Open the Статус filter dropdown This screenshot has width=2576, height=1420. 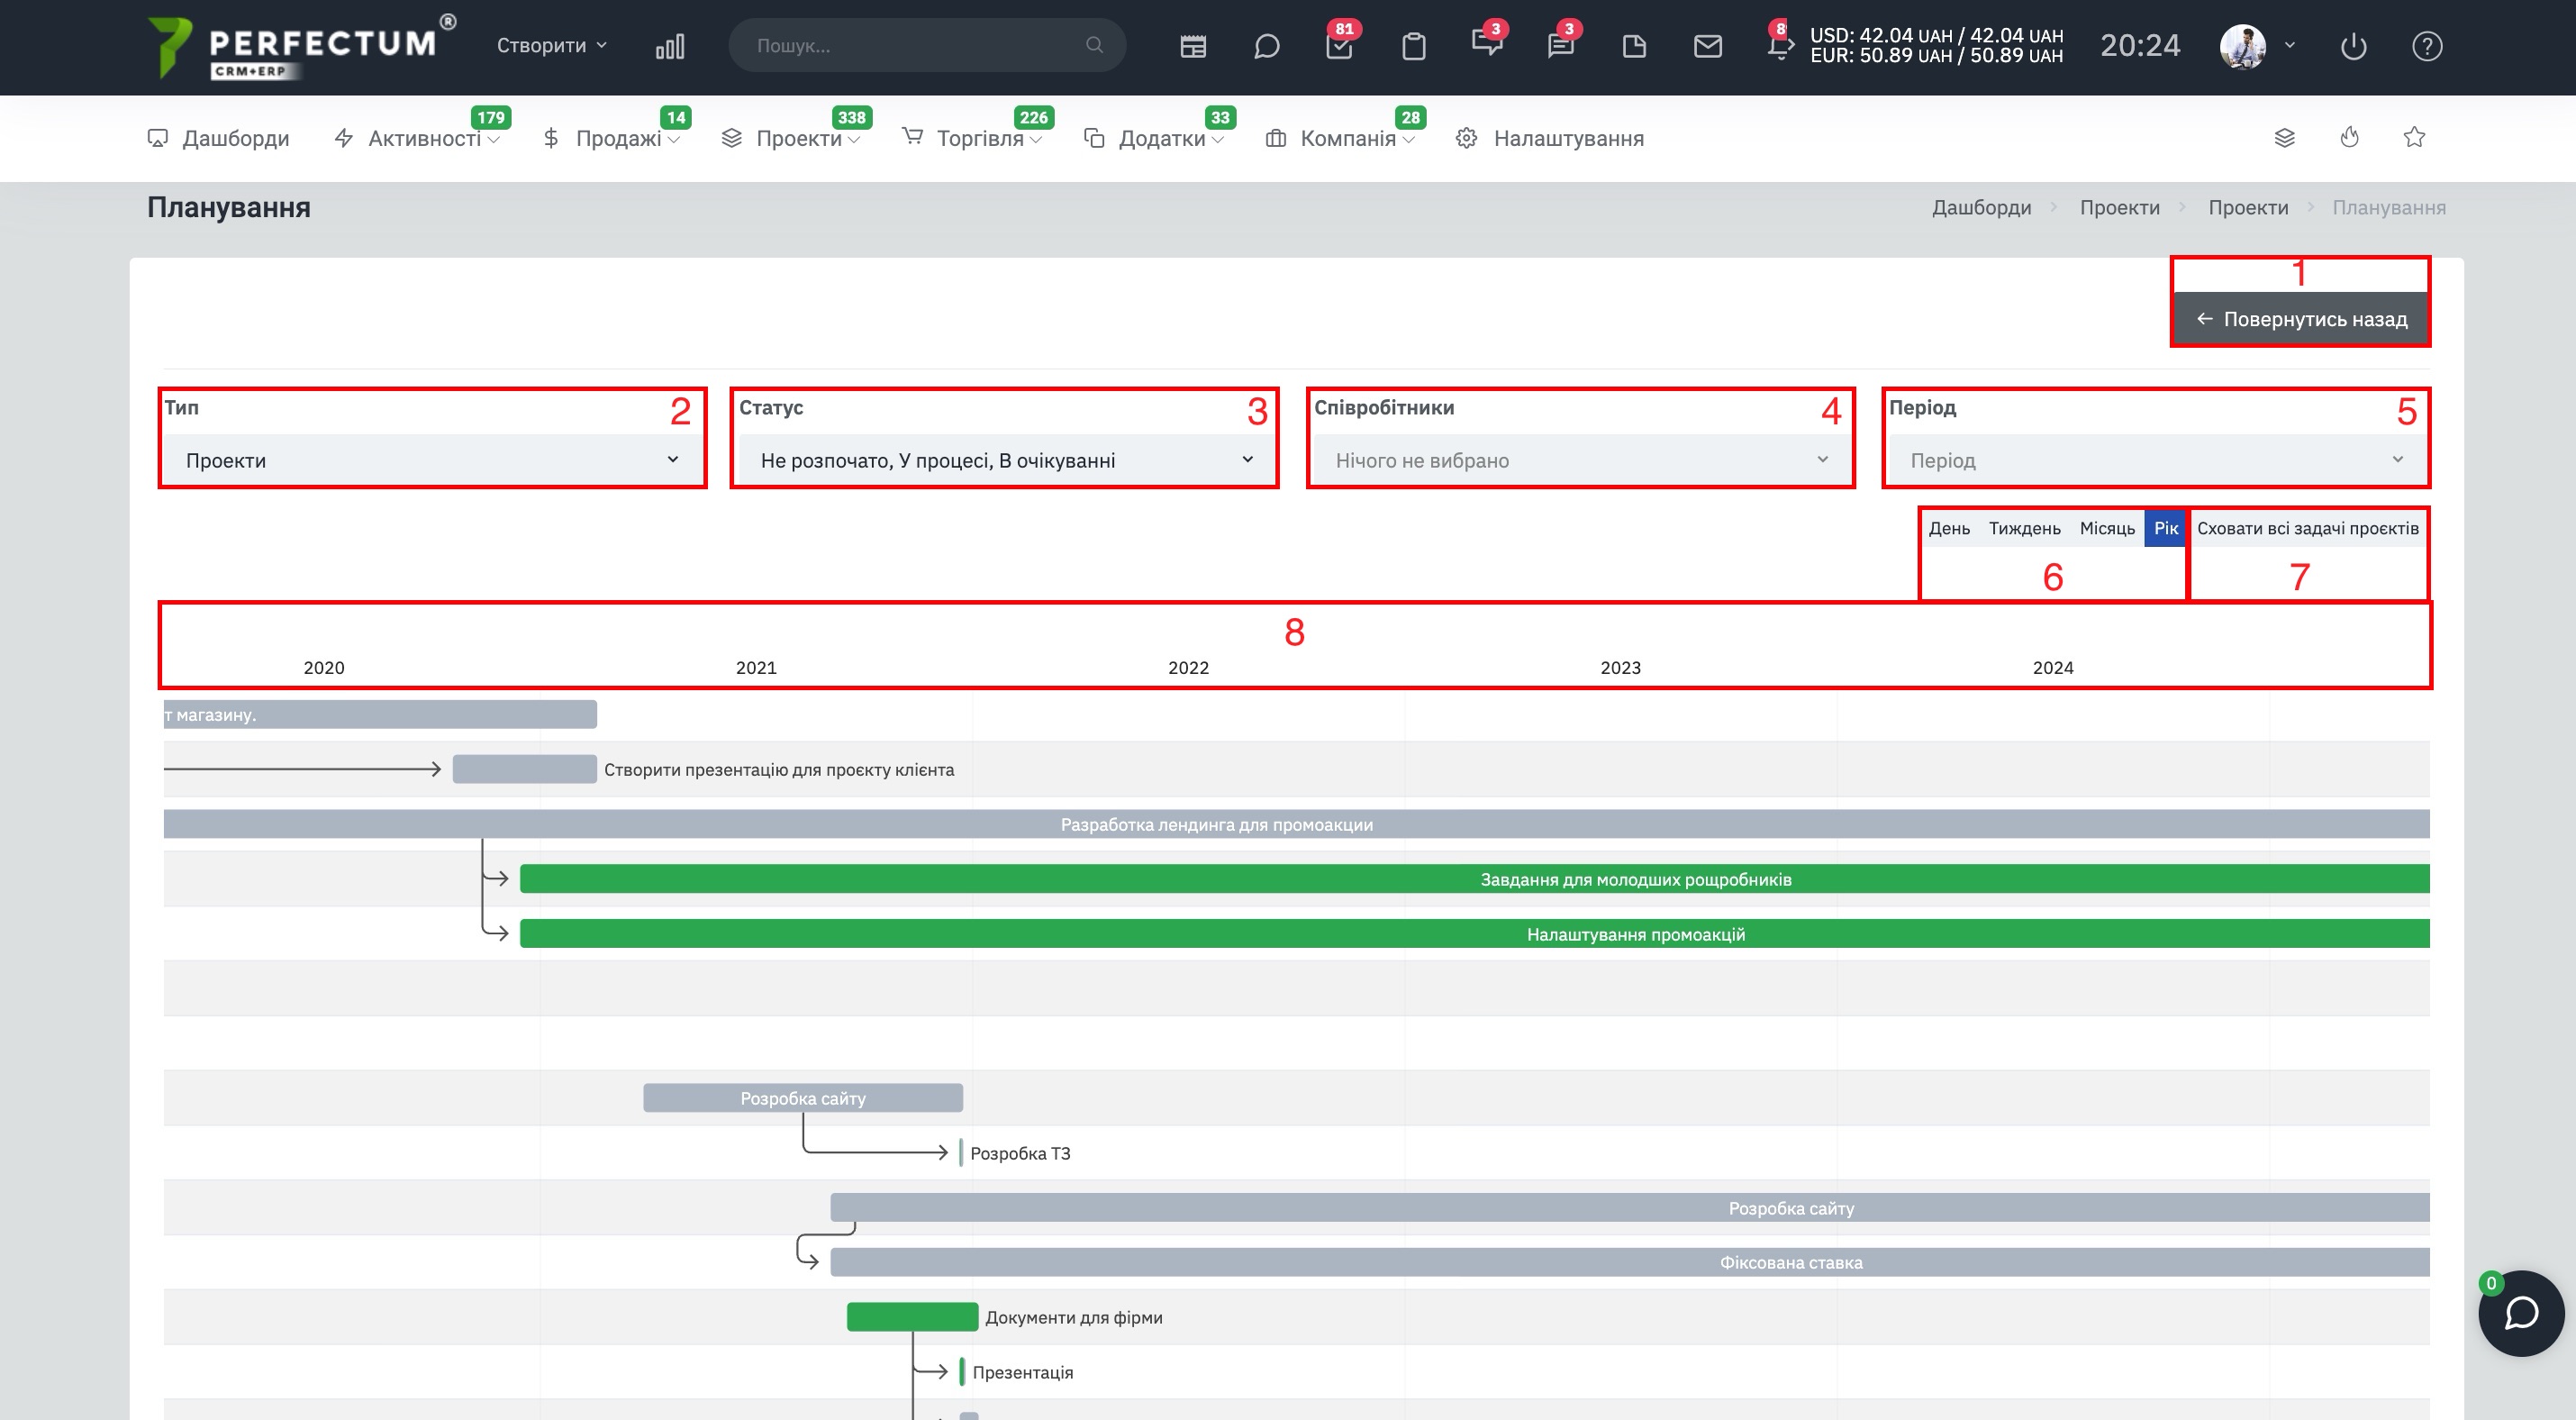click(1005, 460)
